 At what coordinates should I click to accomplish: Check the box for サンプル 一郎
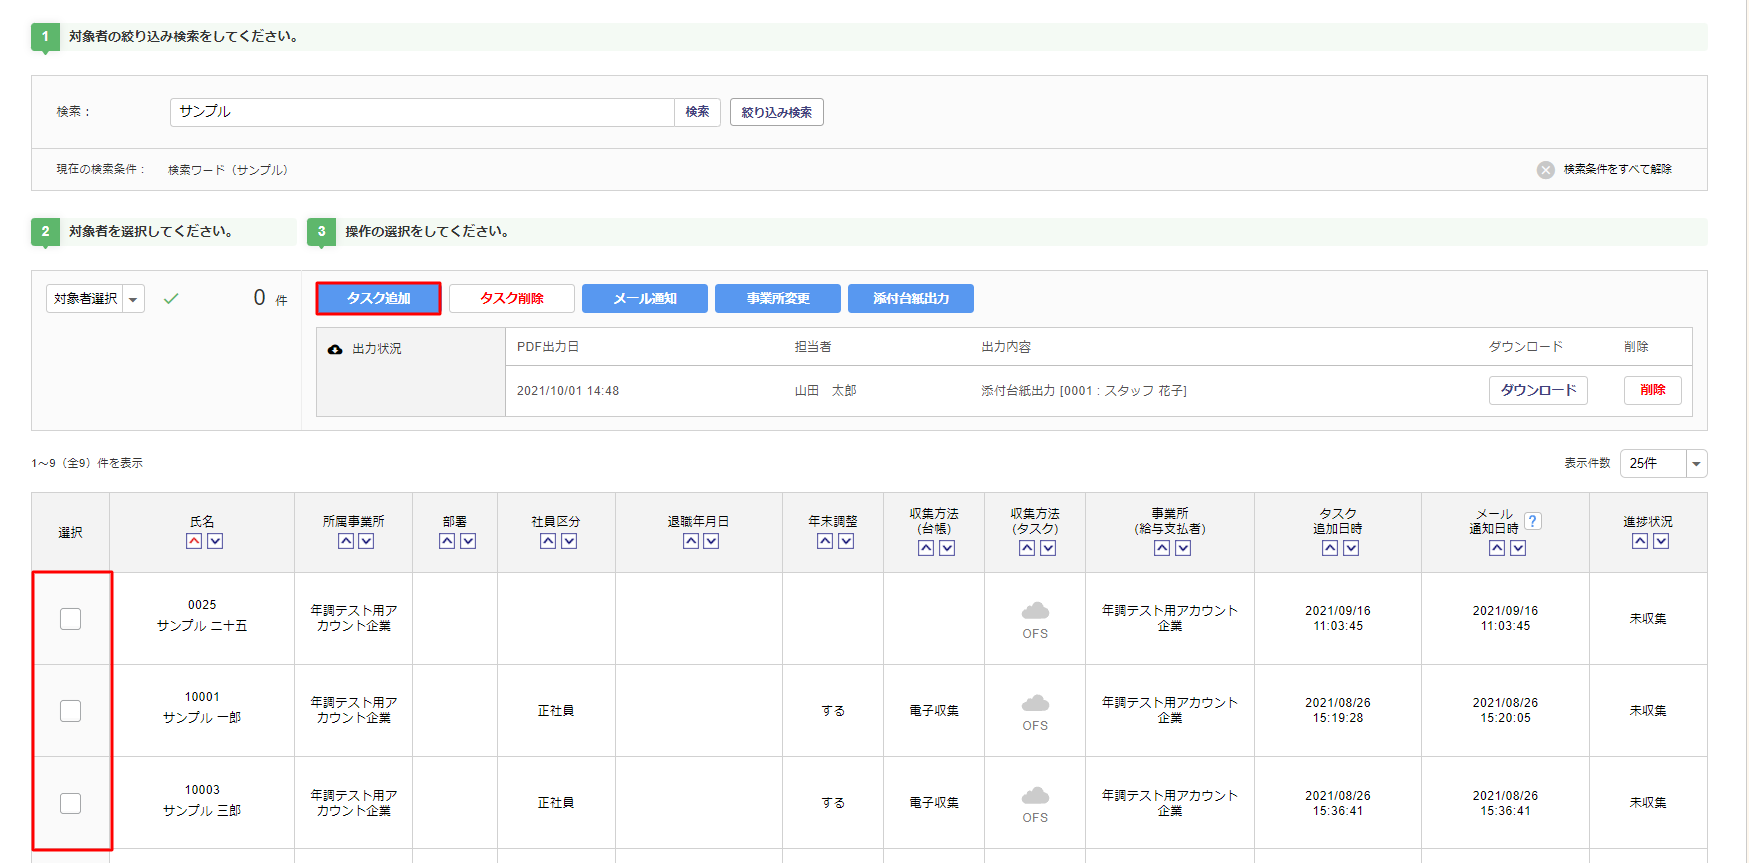[70, 711]
